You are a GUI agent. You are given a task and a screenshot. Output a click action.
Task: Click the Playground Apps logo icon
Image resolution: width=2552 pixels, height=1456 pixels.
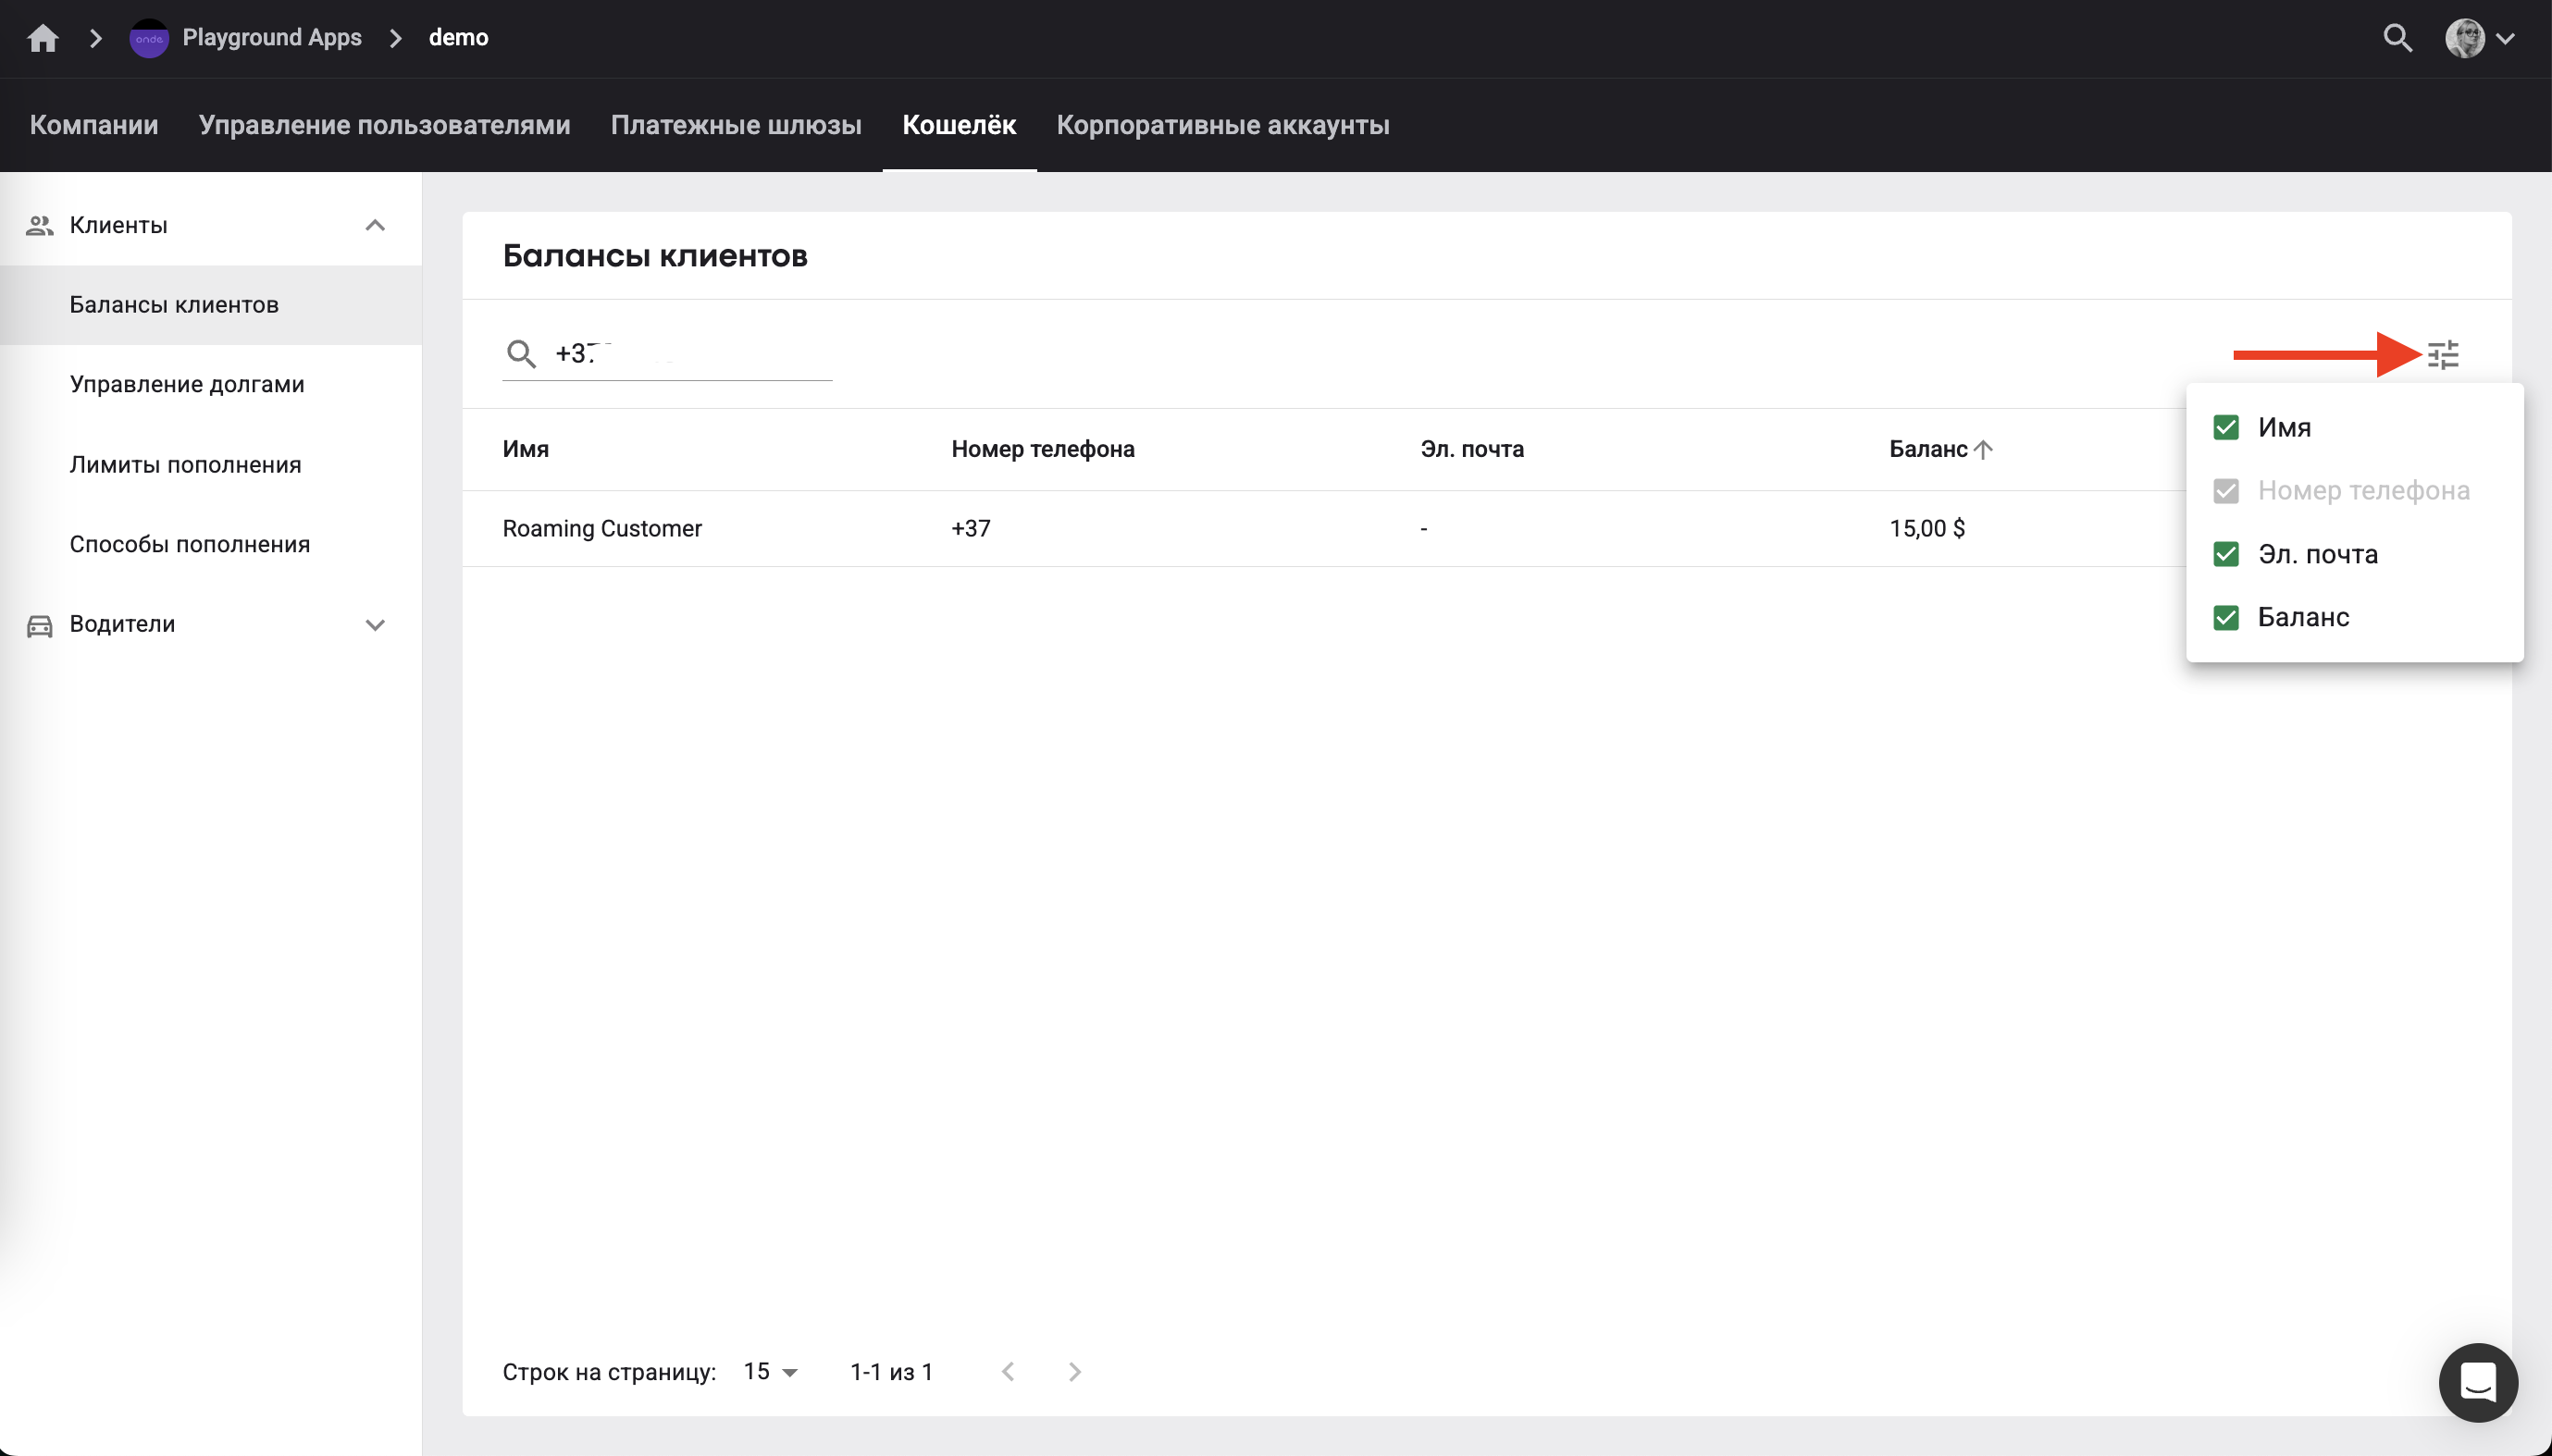(x=149, y=38)
